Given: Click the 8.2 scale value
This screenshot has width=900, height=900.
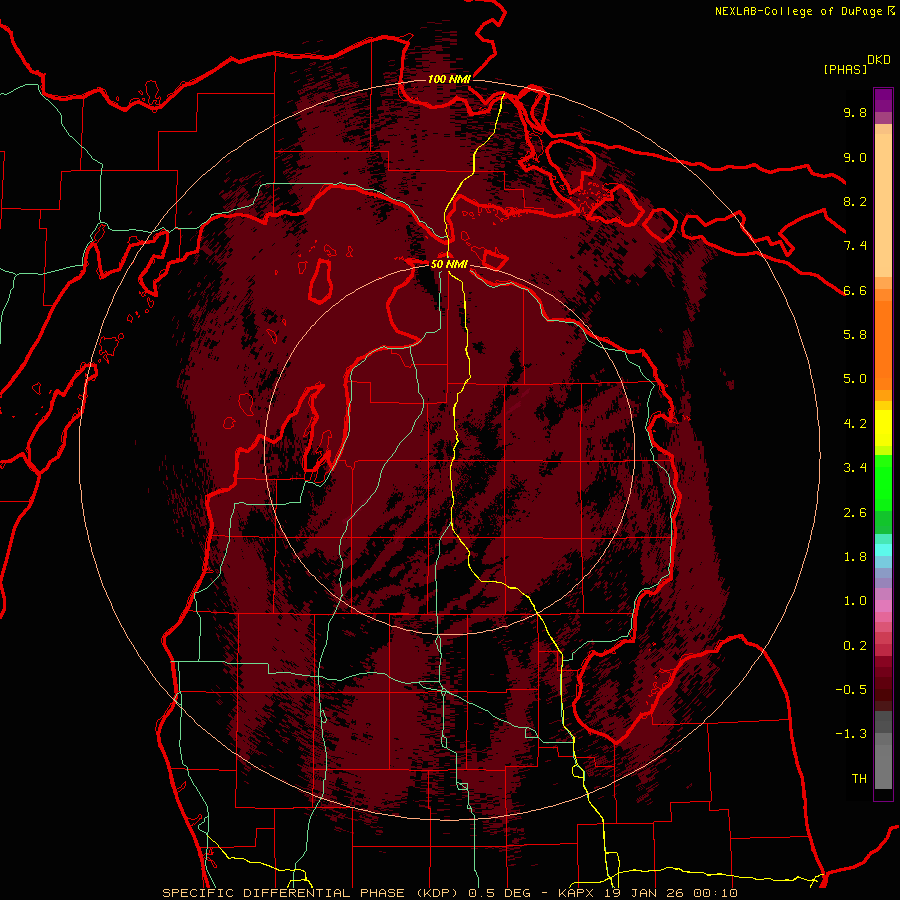Looking at the screenshot, I should click(855, 201).
